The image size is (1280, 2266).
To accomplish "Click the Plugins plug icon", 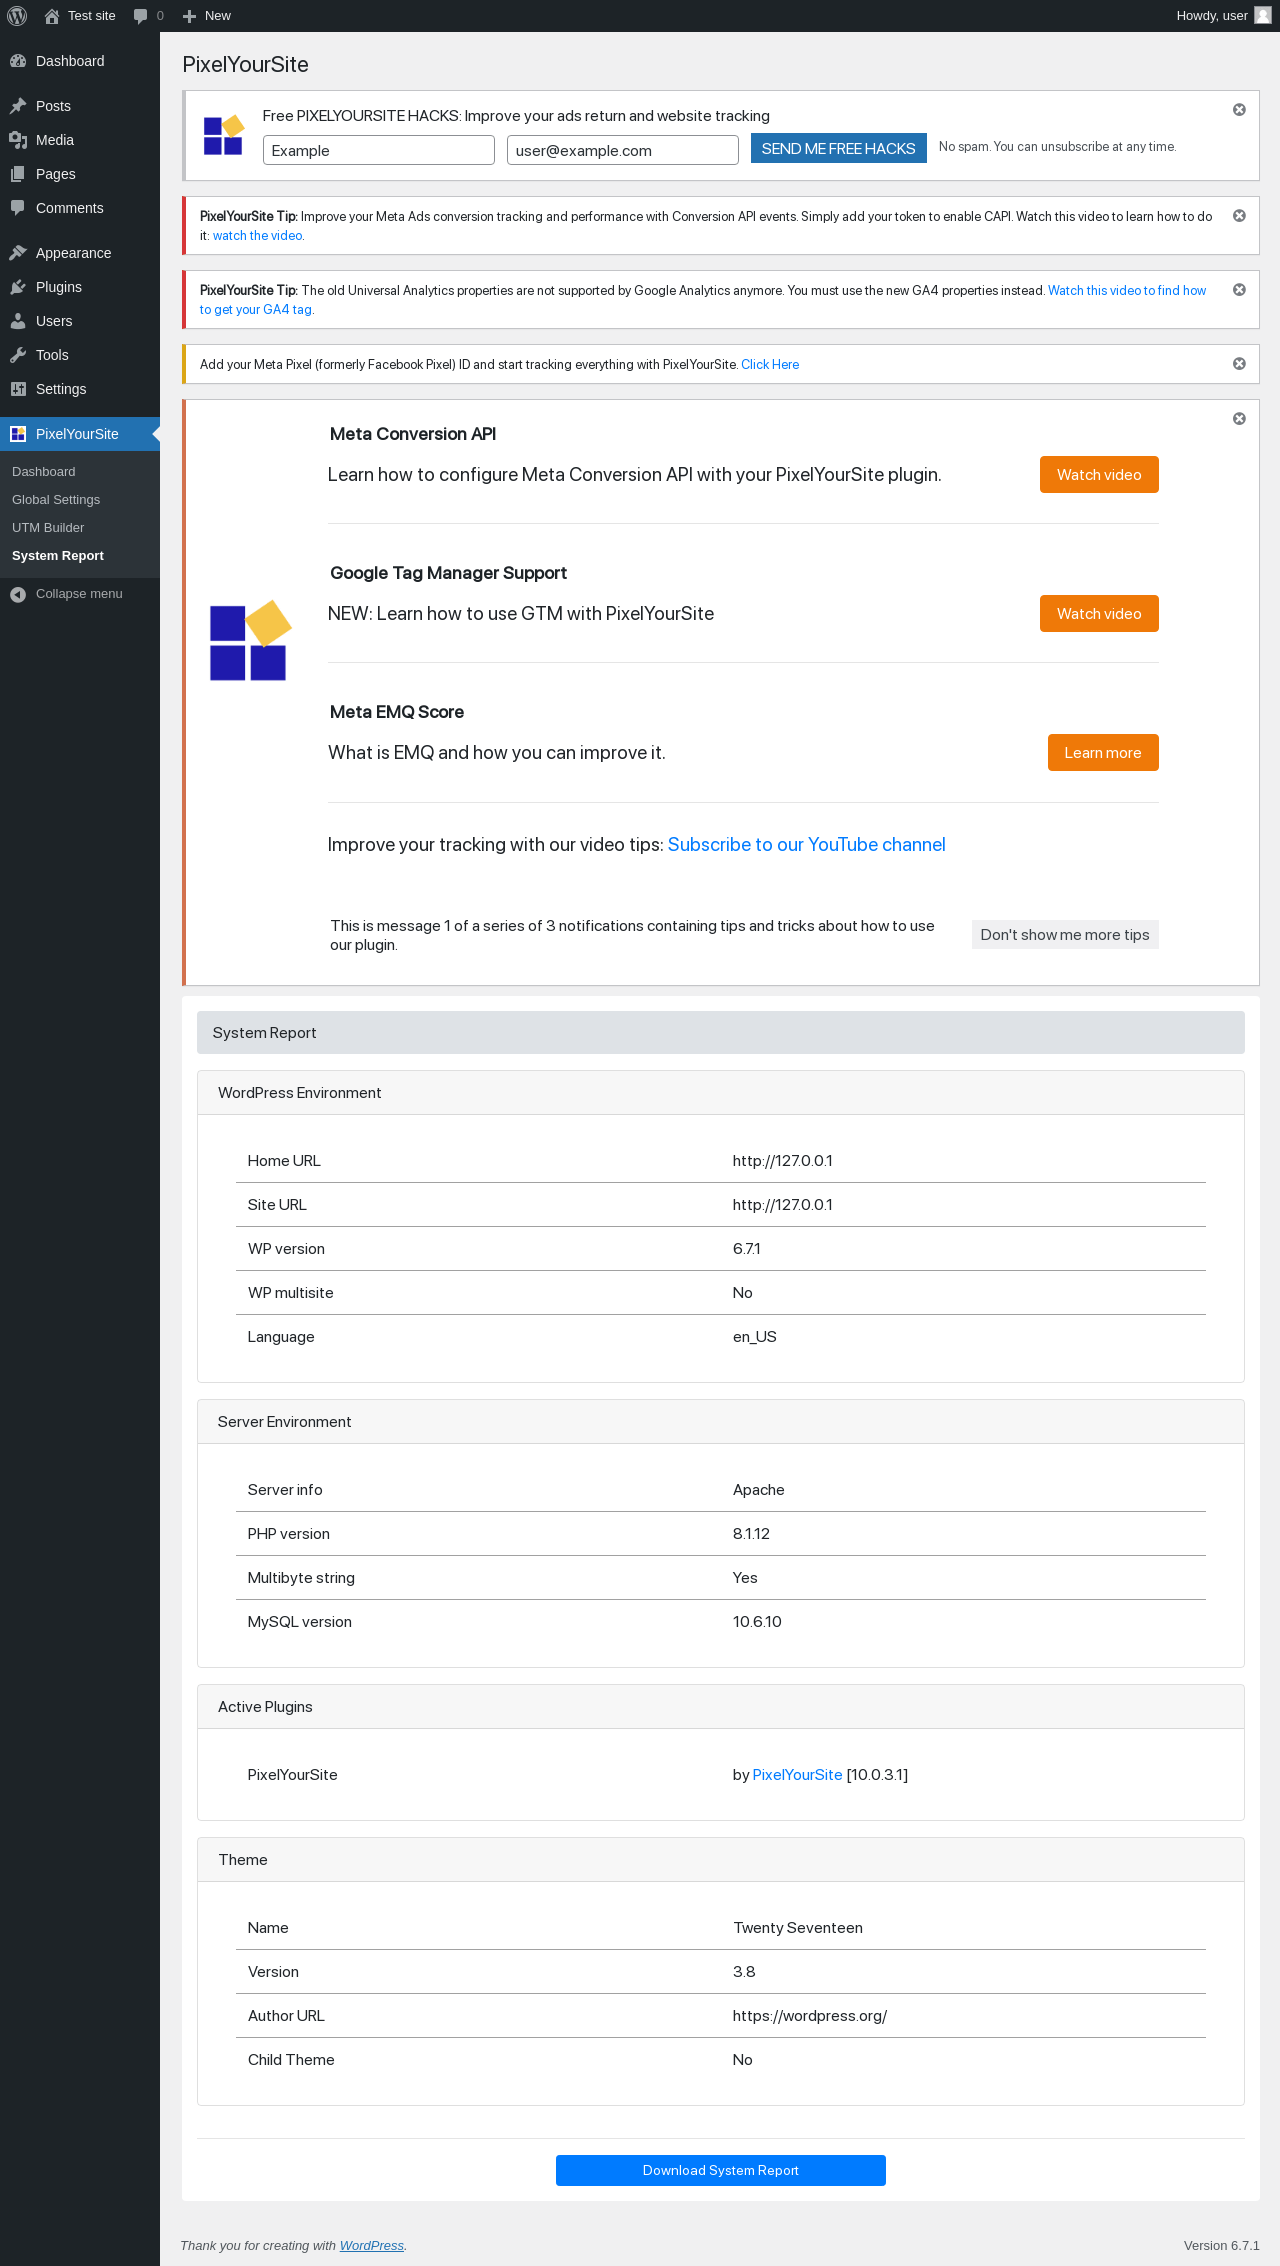I will [x=18, y=287].
